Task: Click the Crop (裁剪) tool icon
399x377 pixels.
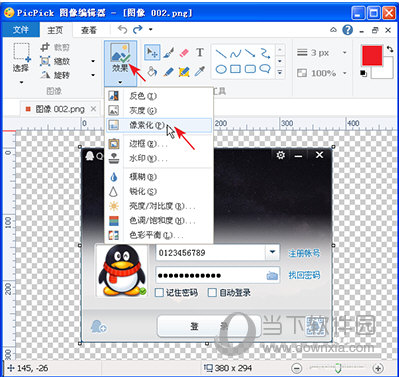Action: click(45, 47)
